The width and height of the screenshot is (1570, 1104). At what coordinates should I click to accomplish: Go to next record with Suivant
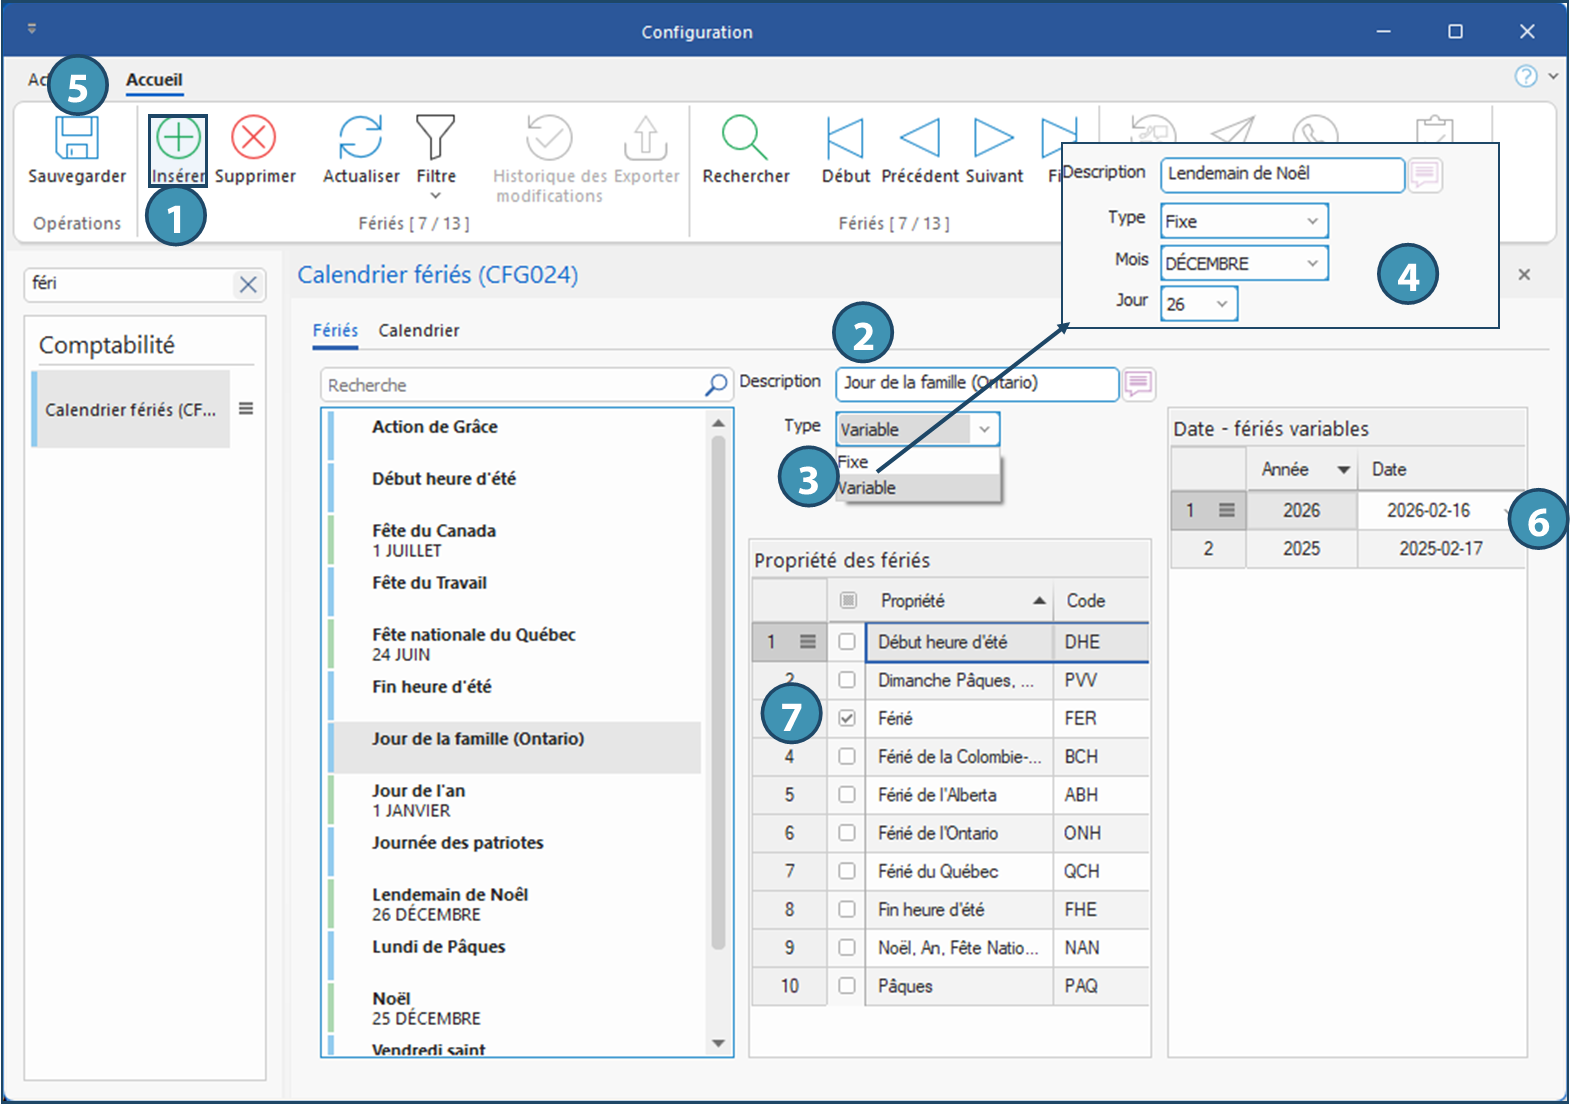[993, 139]
